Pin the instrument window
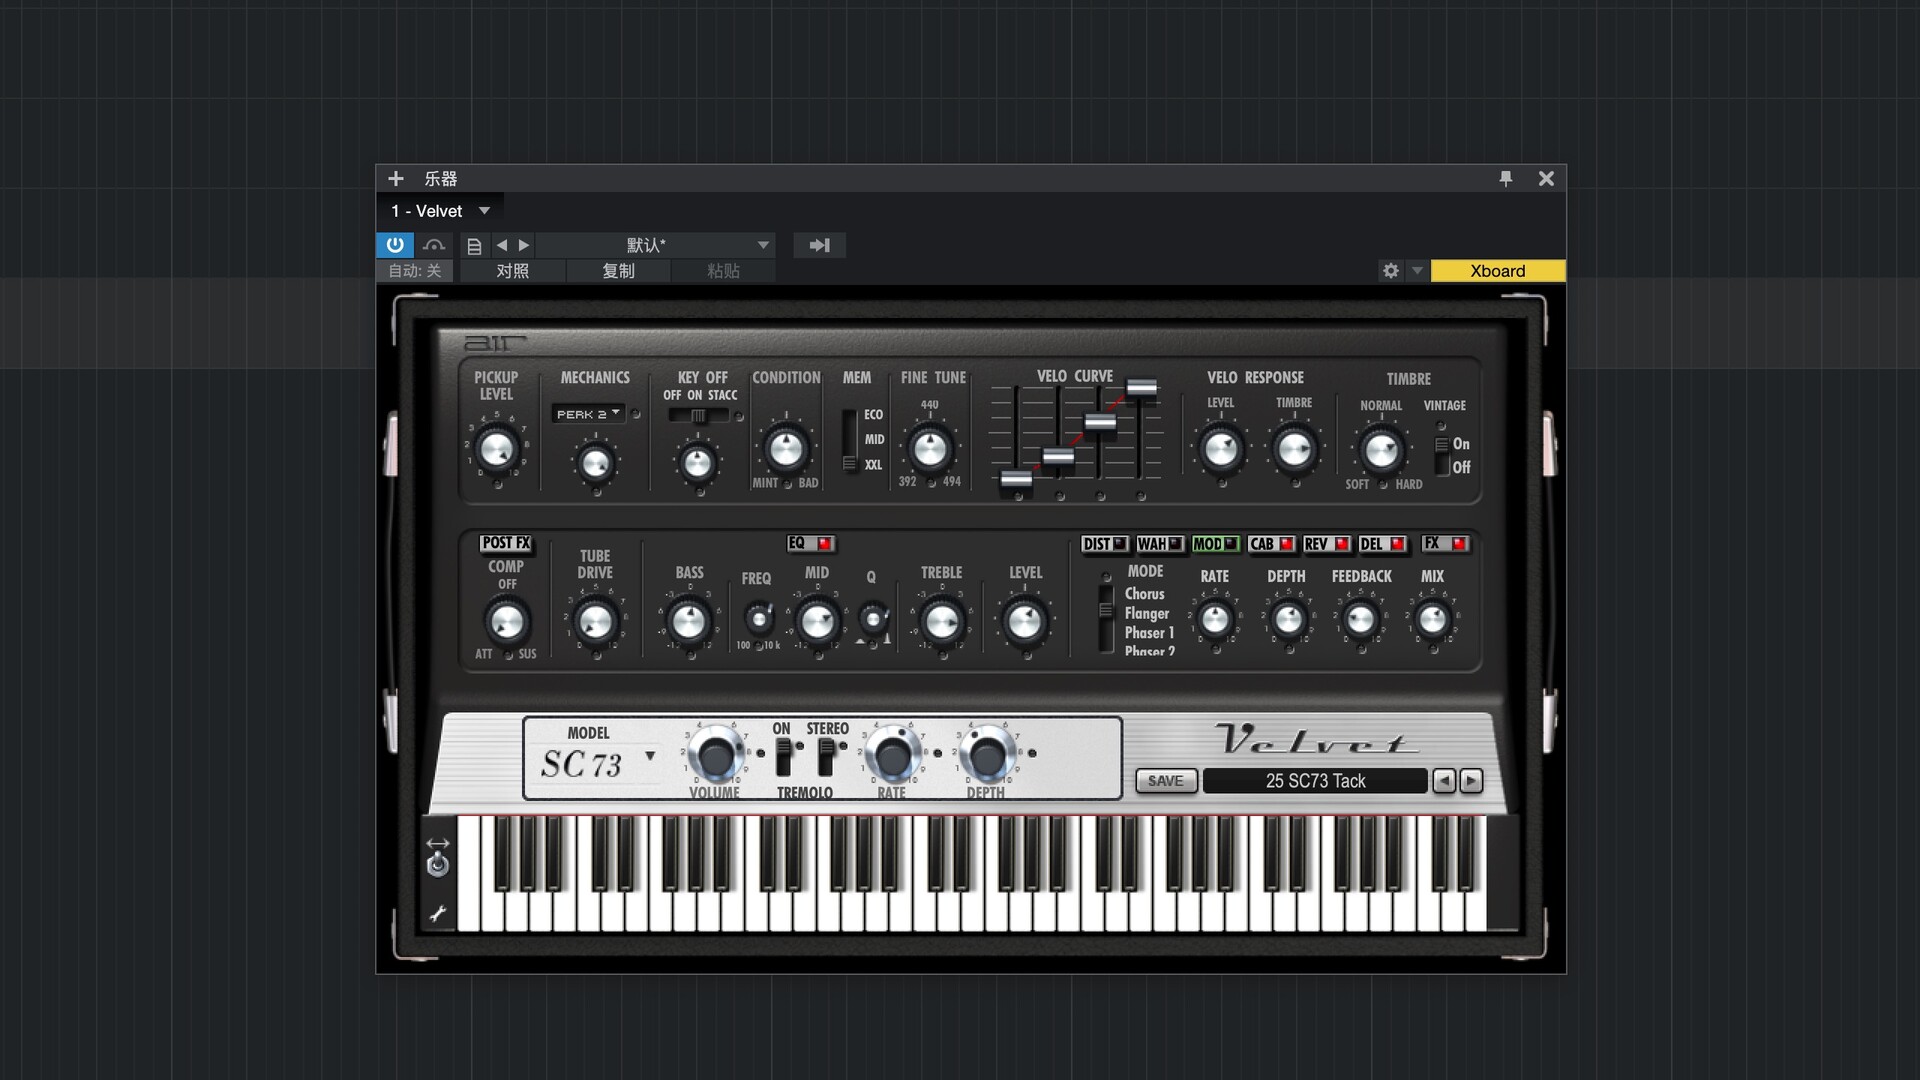Screen dimensions: 1920x1080 (x=1505, y=179)
